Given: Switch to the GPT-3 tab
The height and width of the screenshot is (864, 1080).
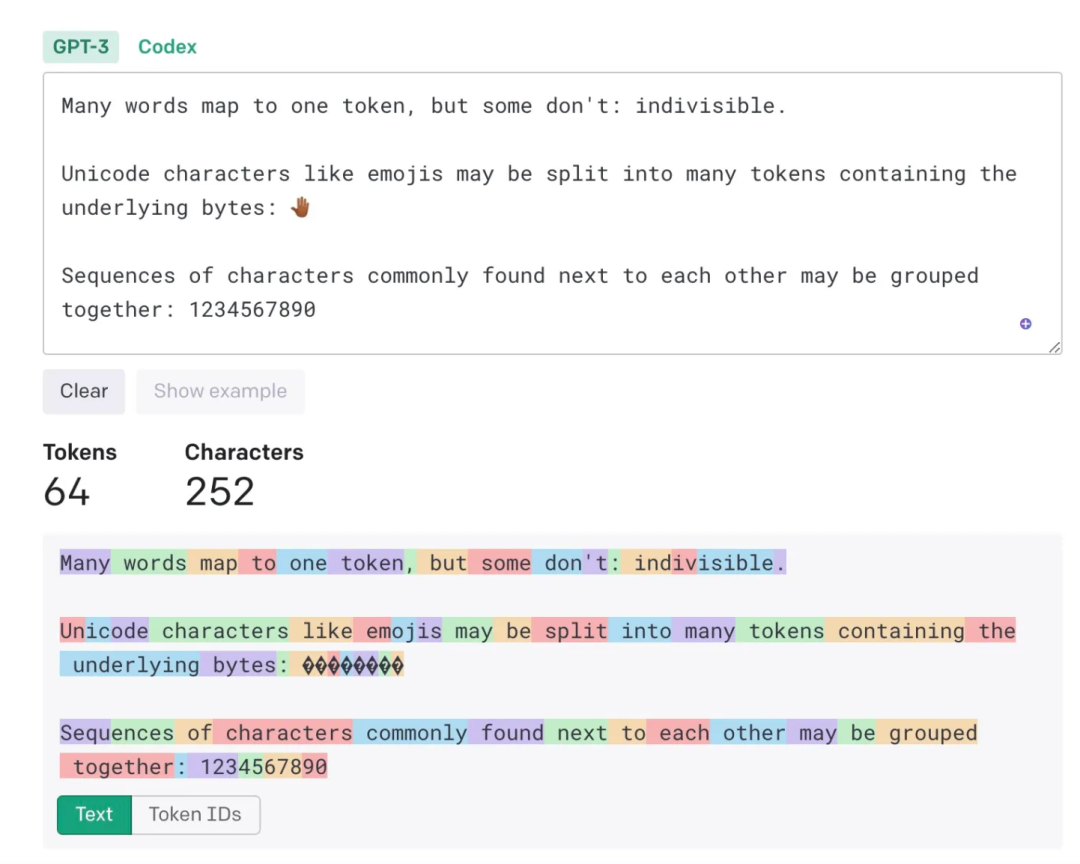Looking at the screenshot, I should click(81, 47).
